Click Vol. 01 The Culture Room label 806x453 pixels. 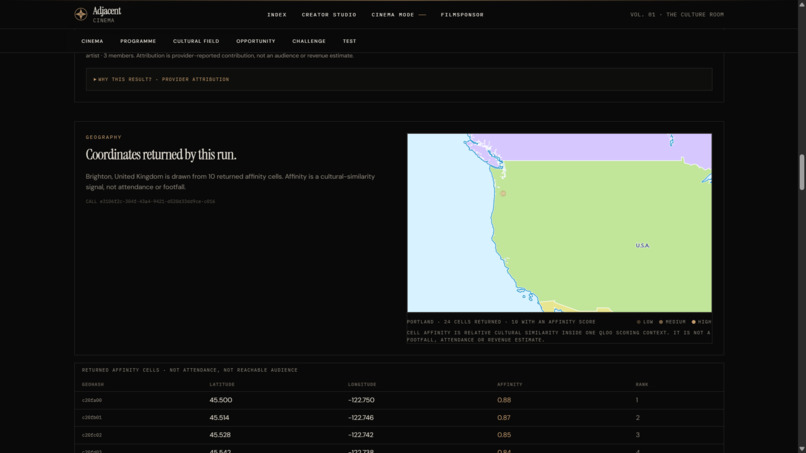click(676, 15)
